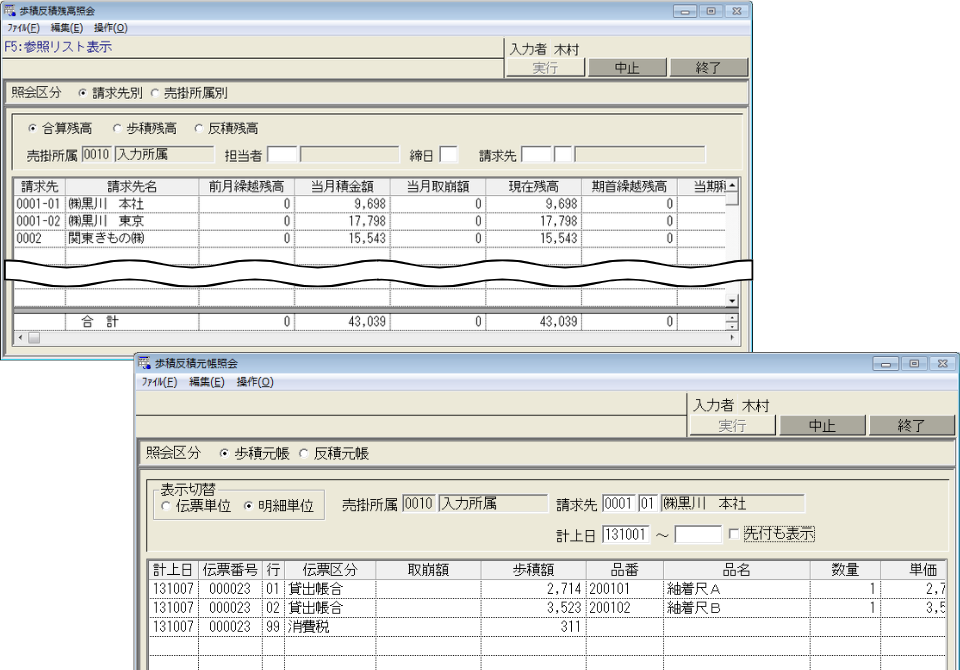The width and height of the screenshot is (960, 670).
Task: Choose the 歩積残高 radio button
Action: [x=118, y=129]
